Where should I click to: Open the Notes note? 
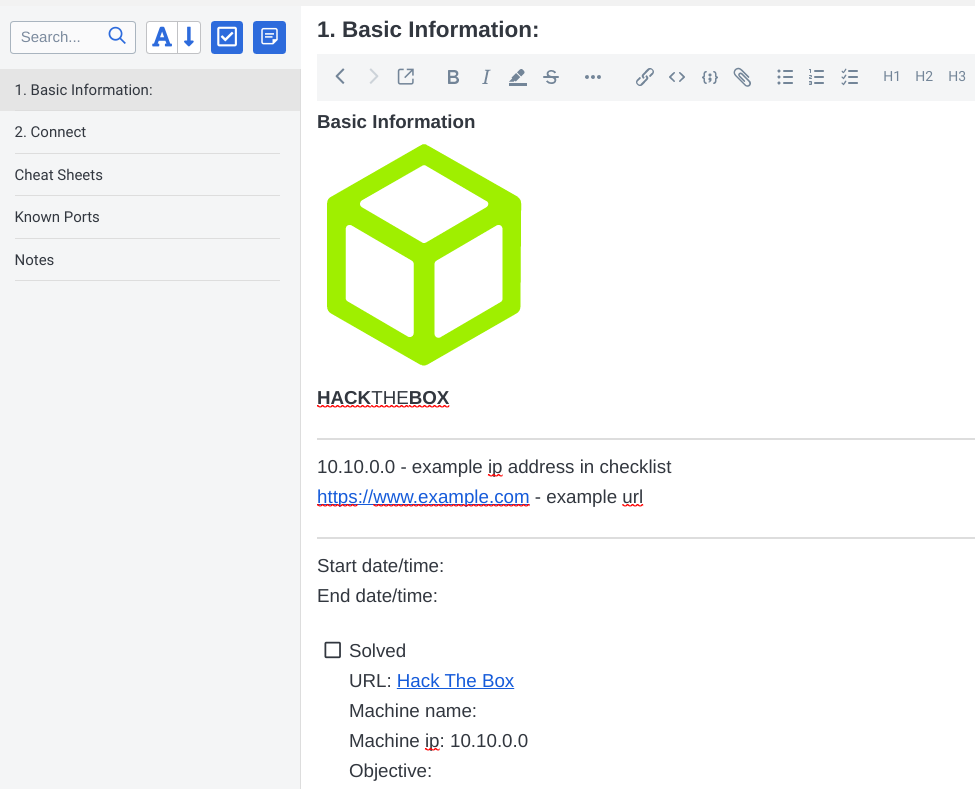click(x=150, y=260)
